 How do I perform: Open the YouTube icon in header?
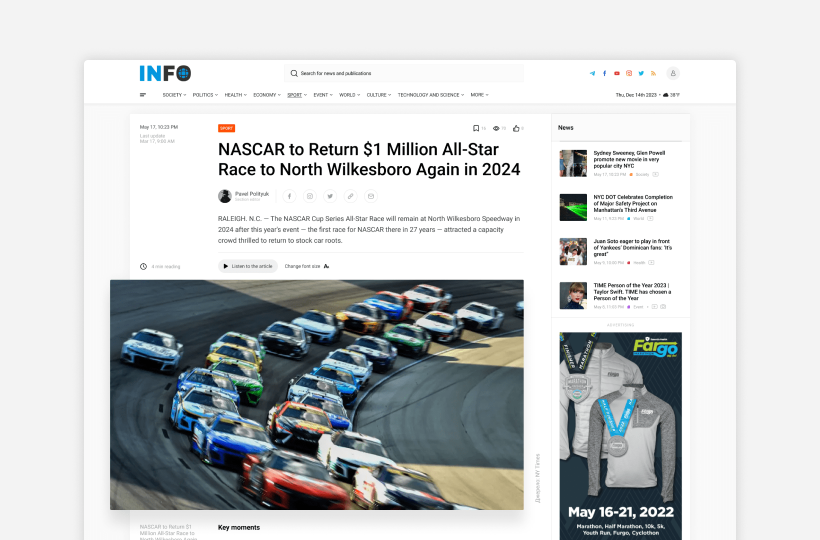pos(616,73)
